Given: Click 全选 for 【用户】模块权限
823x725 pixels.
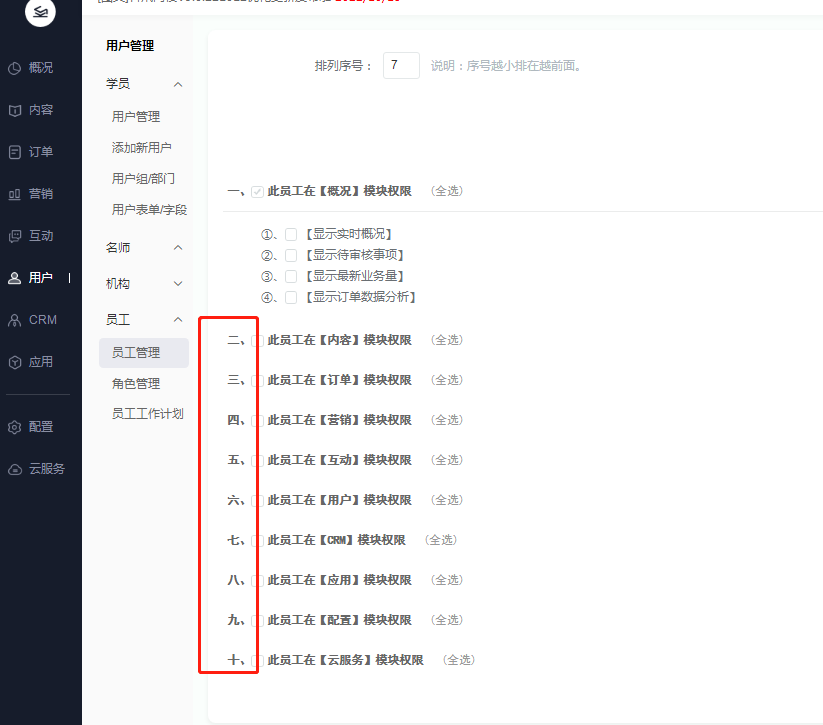Looking at the screenshot, I should coord(447,500).
